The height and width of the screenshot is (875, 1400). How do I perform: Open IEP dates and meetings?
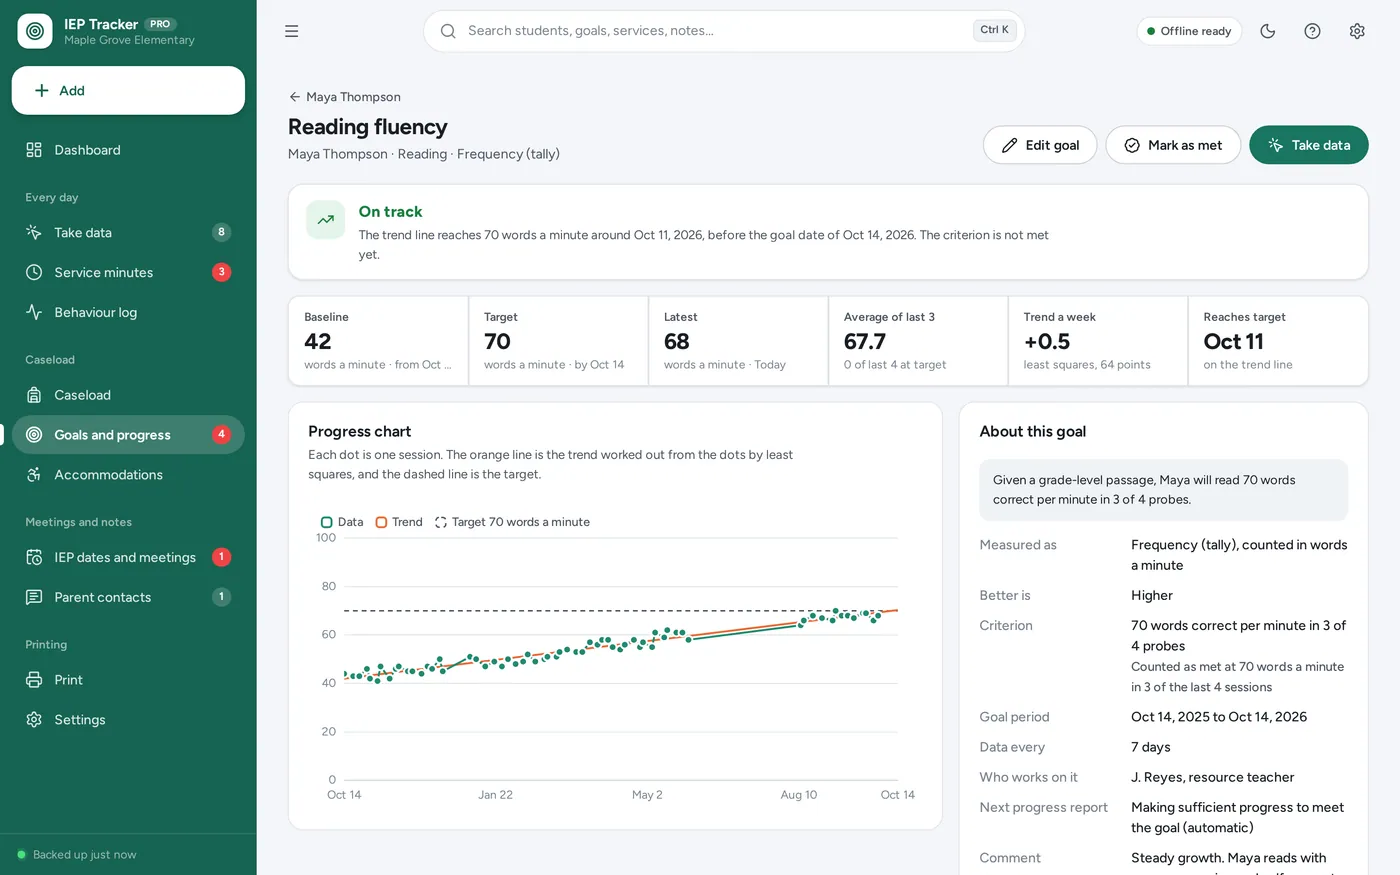pyautogui.click(x=128, y=558)
